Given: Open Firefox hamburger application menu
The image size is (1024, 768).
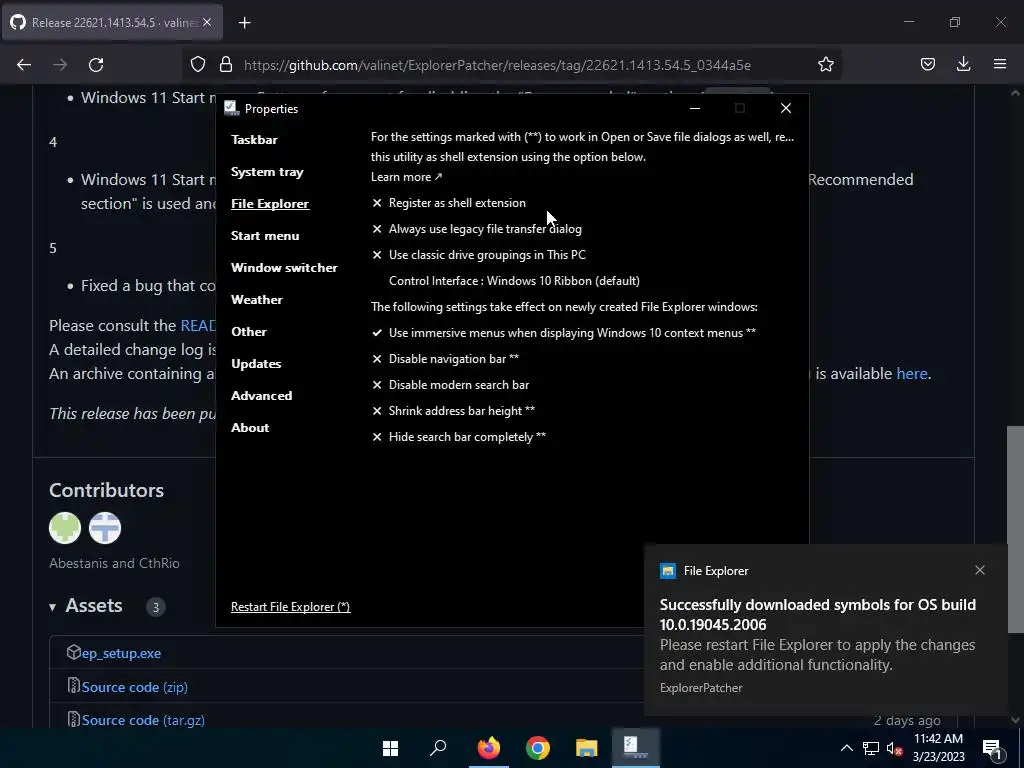Looking at the screenshot, I should [x=1000, y=65].
